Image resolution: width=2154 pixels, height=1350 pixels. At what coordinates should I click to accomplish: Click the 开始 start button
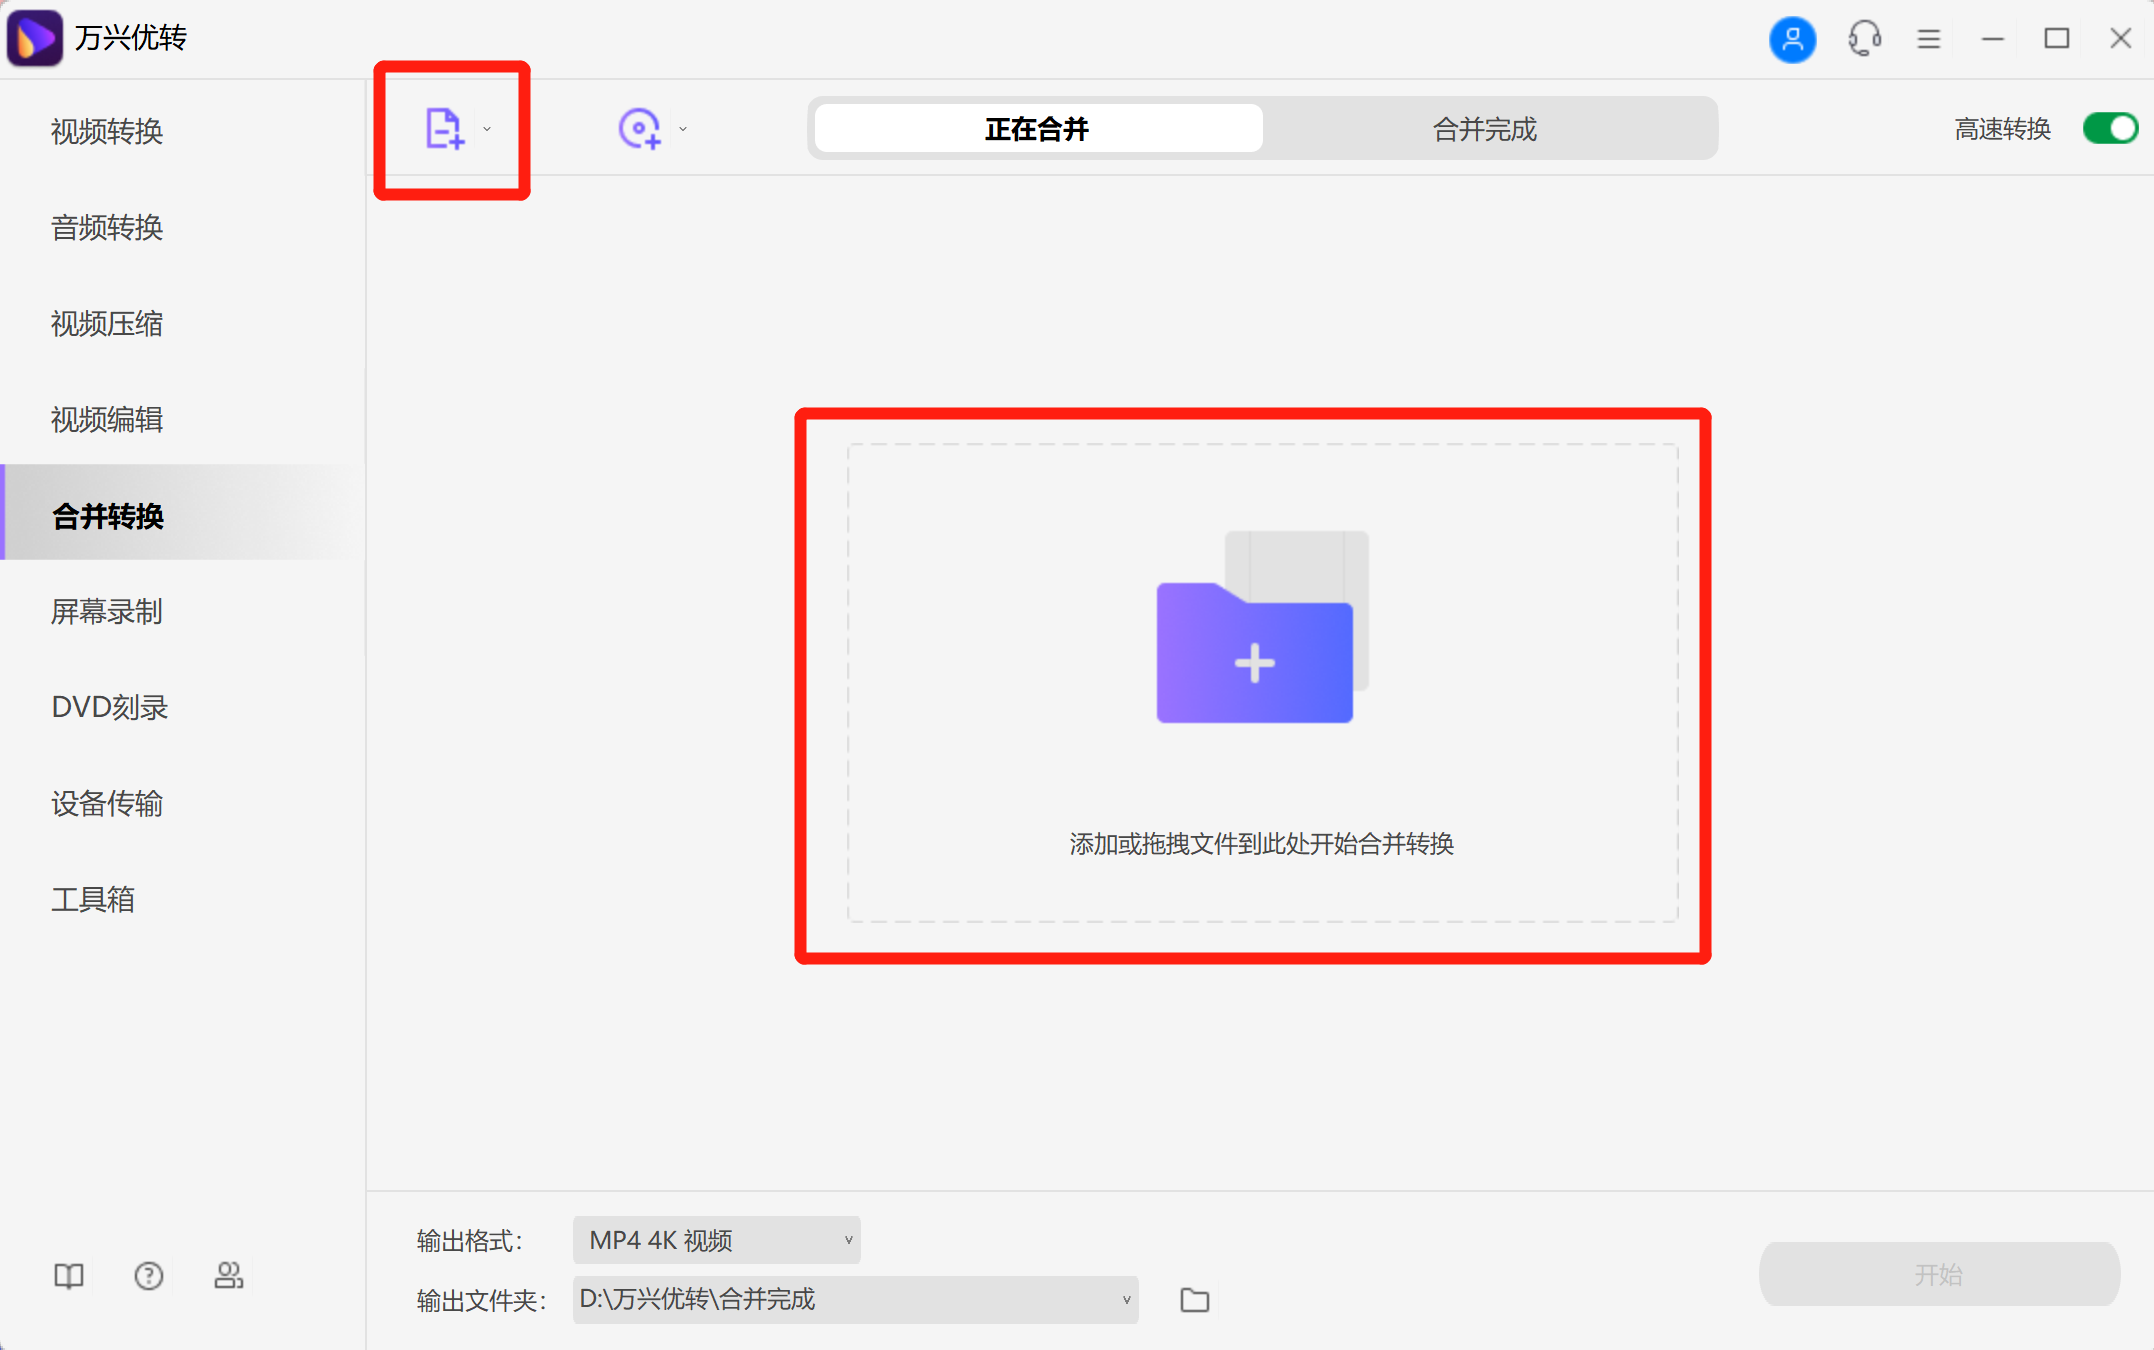point(1938,1274)
